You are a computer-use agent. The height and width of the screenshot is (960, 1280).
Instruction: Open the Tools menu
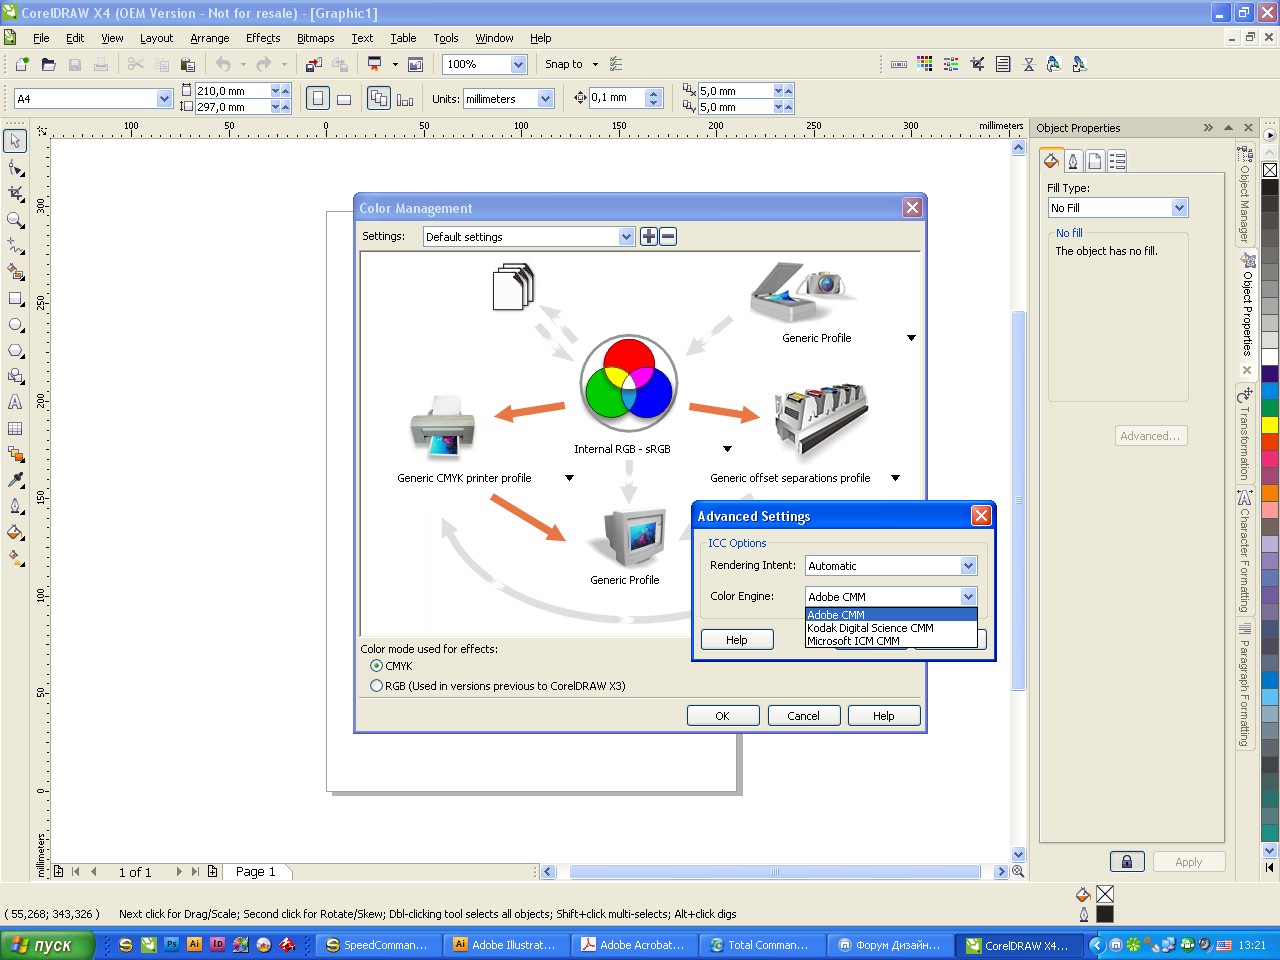coord(446,38)
